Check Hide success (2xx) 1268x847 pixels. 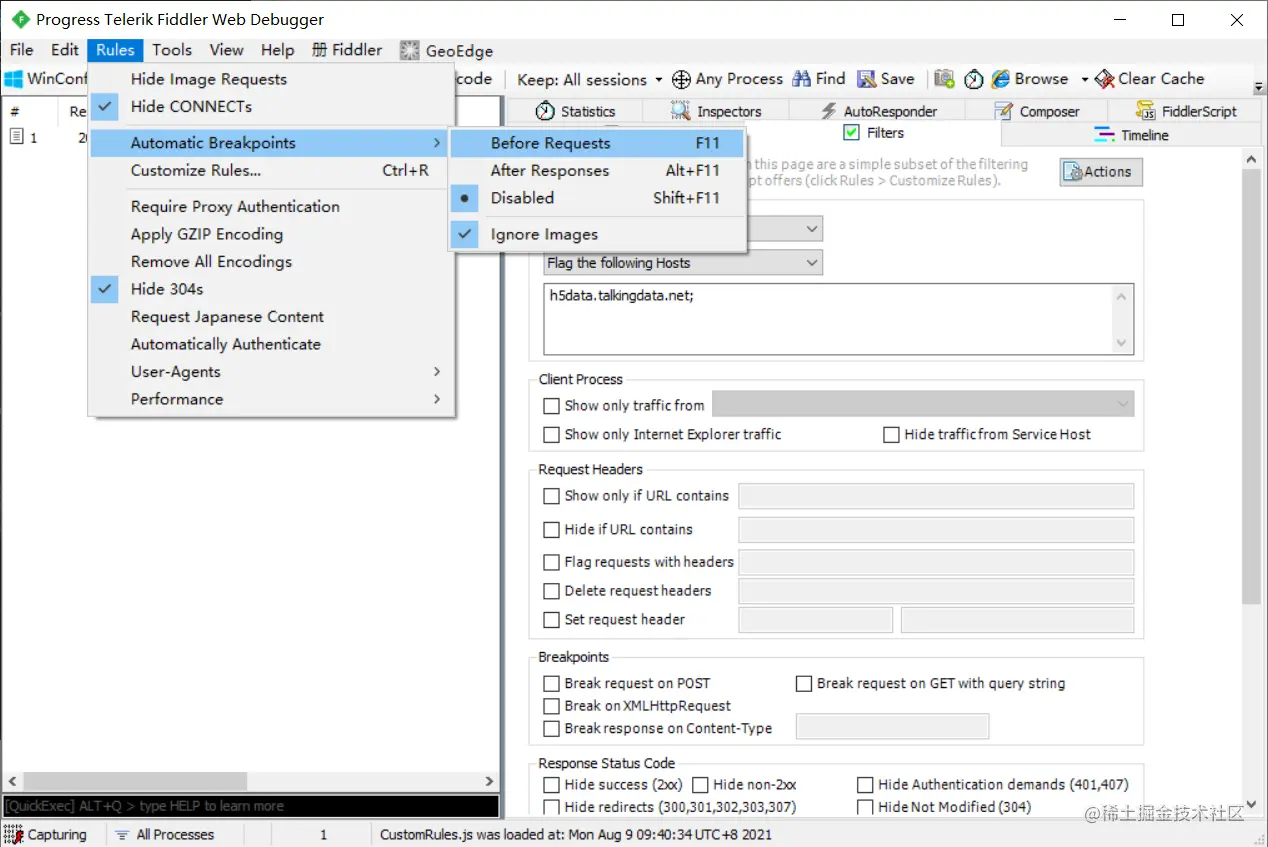551,785
